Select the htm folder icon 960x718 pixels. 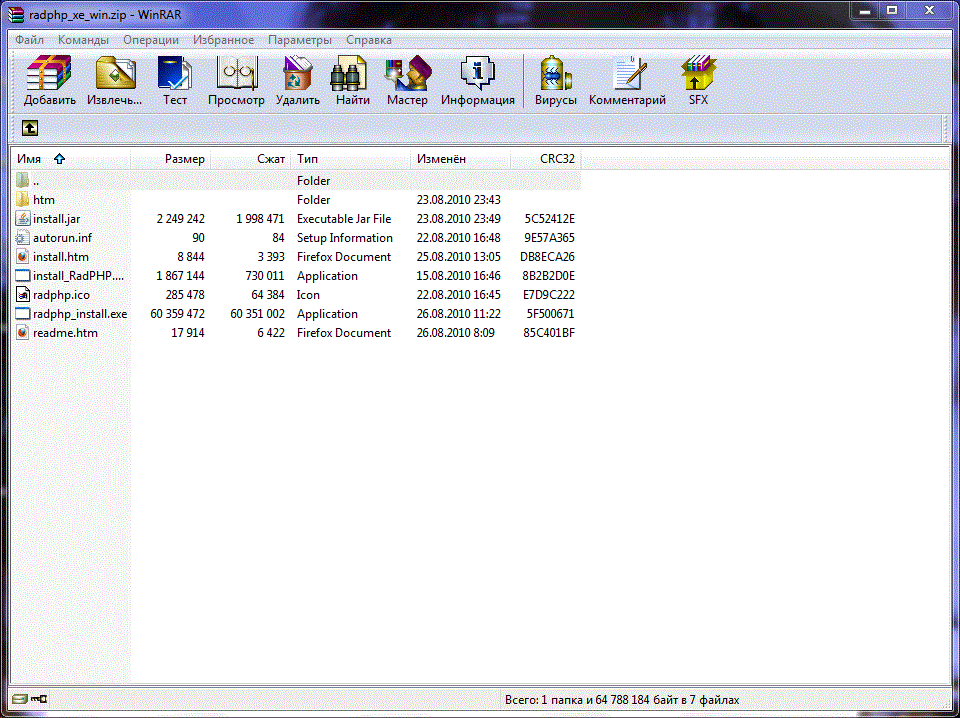point(23,200)
